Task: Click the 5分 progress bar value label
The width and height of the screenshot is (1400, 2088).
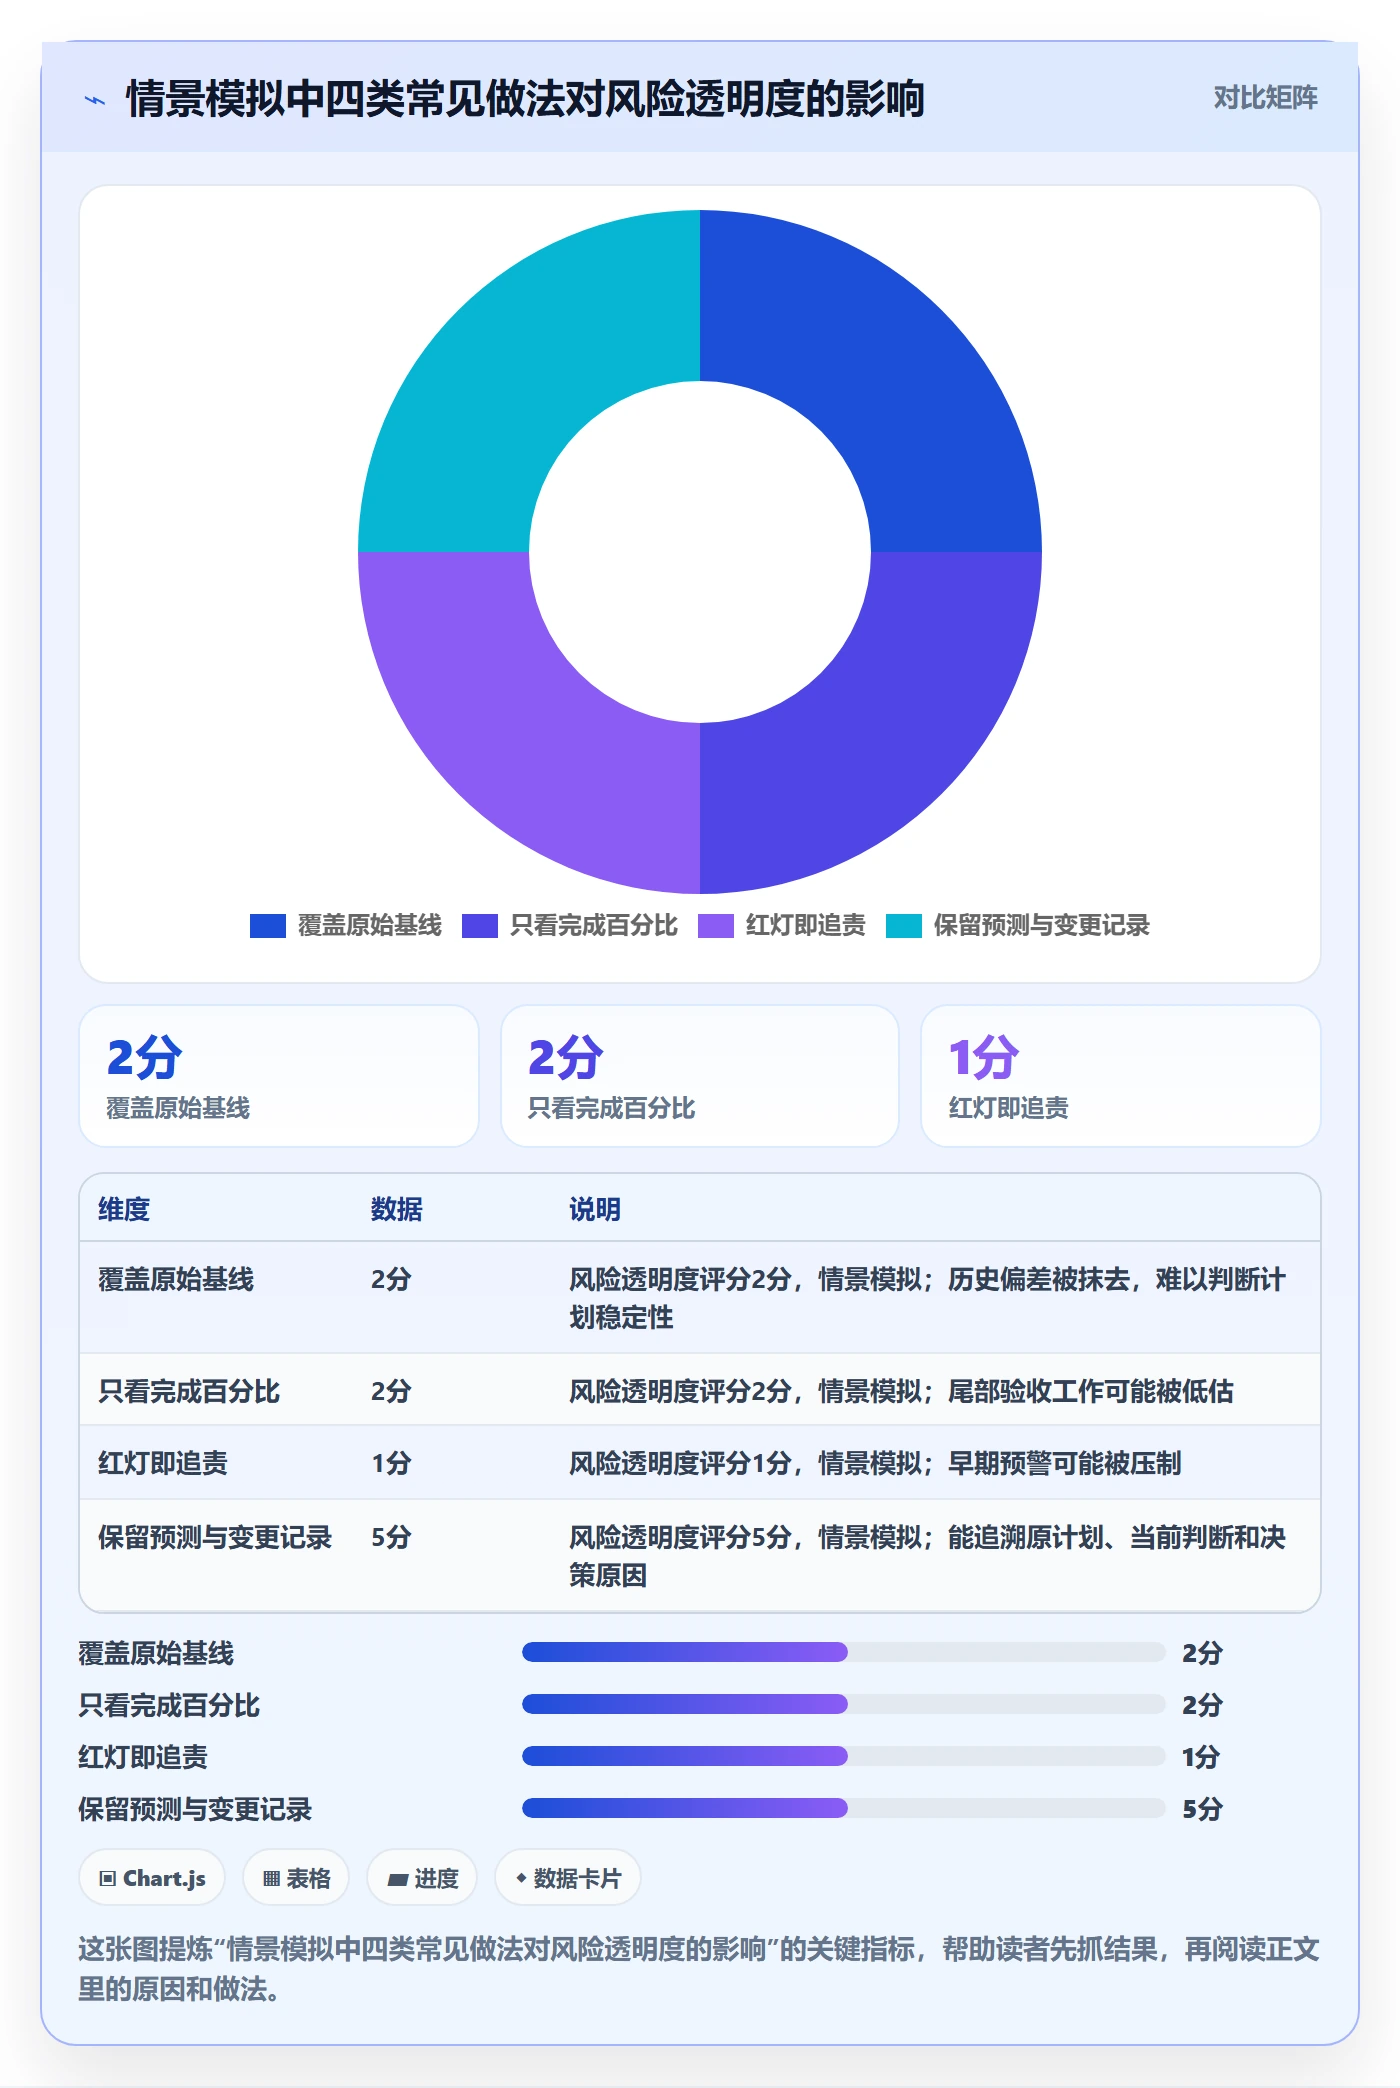Action: click(1202, 1808)
